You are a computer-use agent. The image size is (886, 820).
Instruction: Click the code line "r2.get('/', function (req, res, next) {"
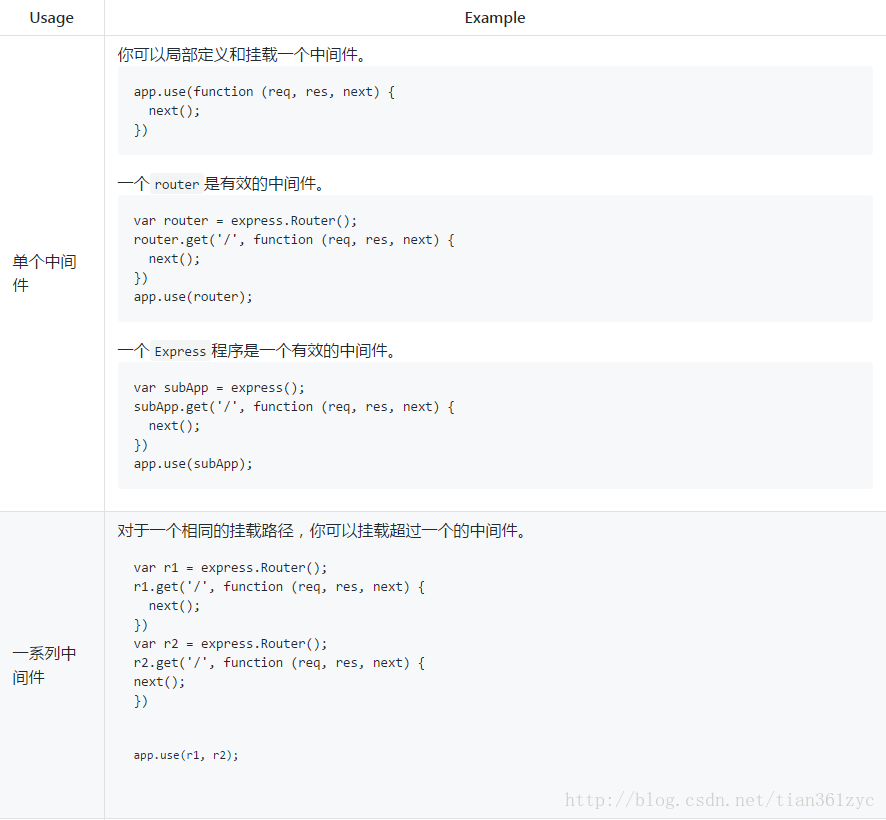pyautogui.click(x=279, y=662)
